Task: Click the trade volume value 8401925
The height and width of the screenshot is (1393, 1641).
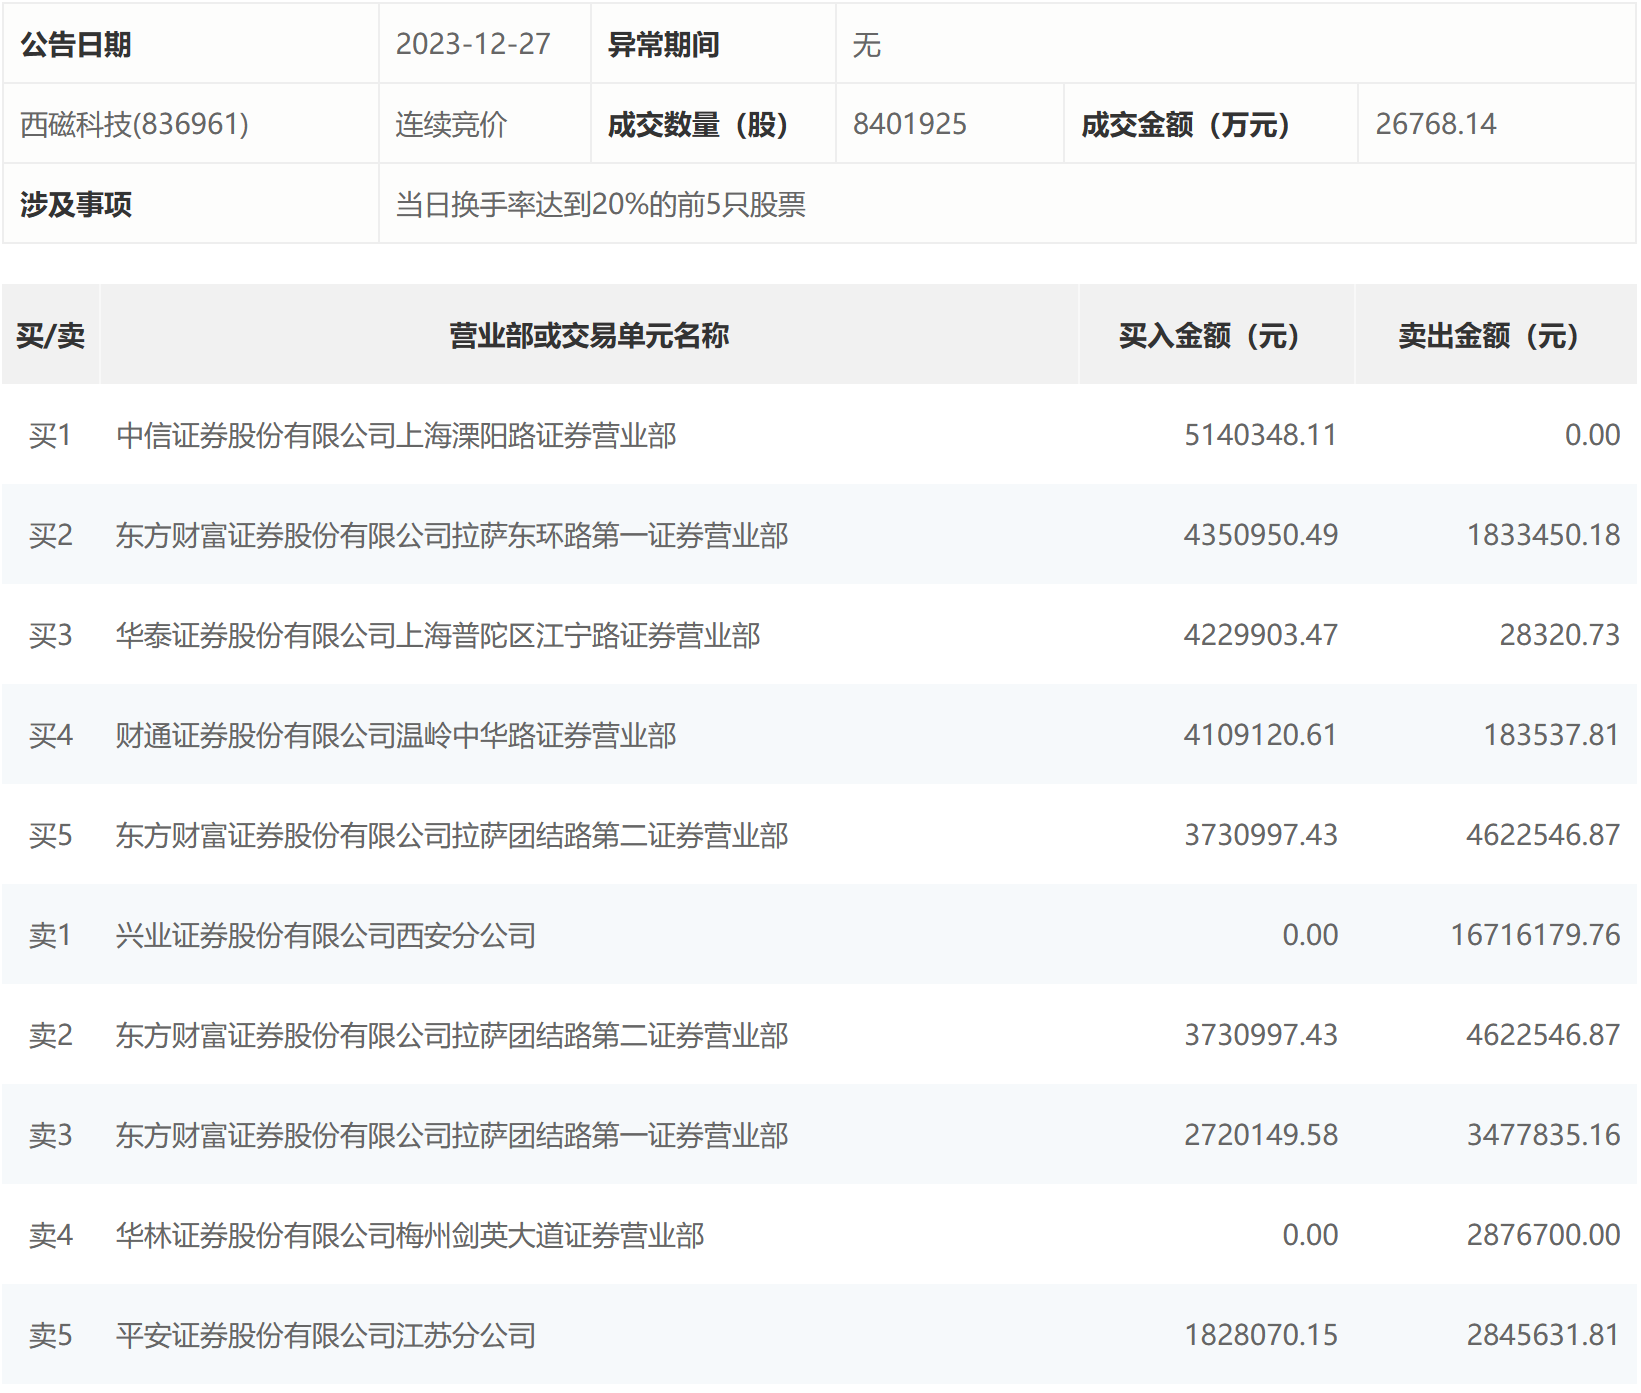Action: pos(910,124)
